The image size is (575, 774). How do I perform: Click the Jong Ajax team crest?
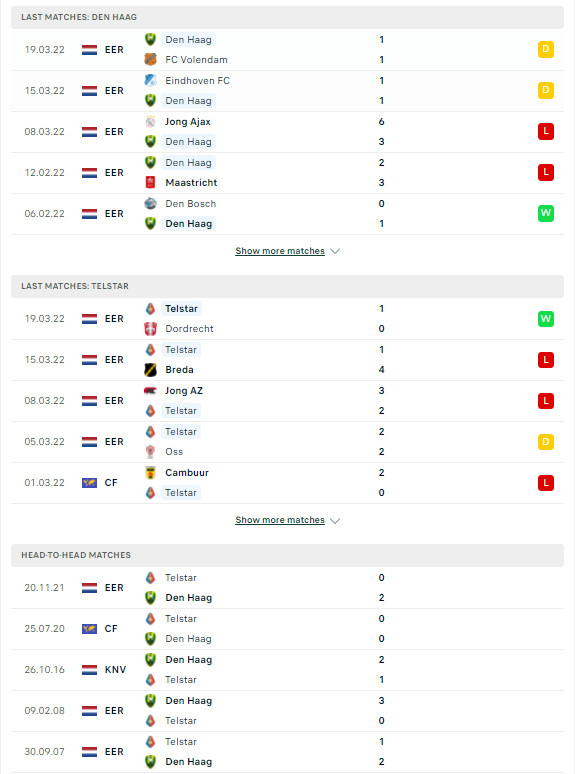coord(151,121)
